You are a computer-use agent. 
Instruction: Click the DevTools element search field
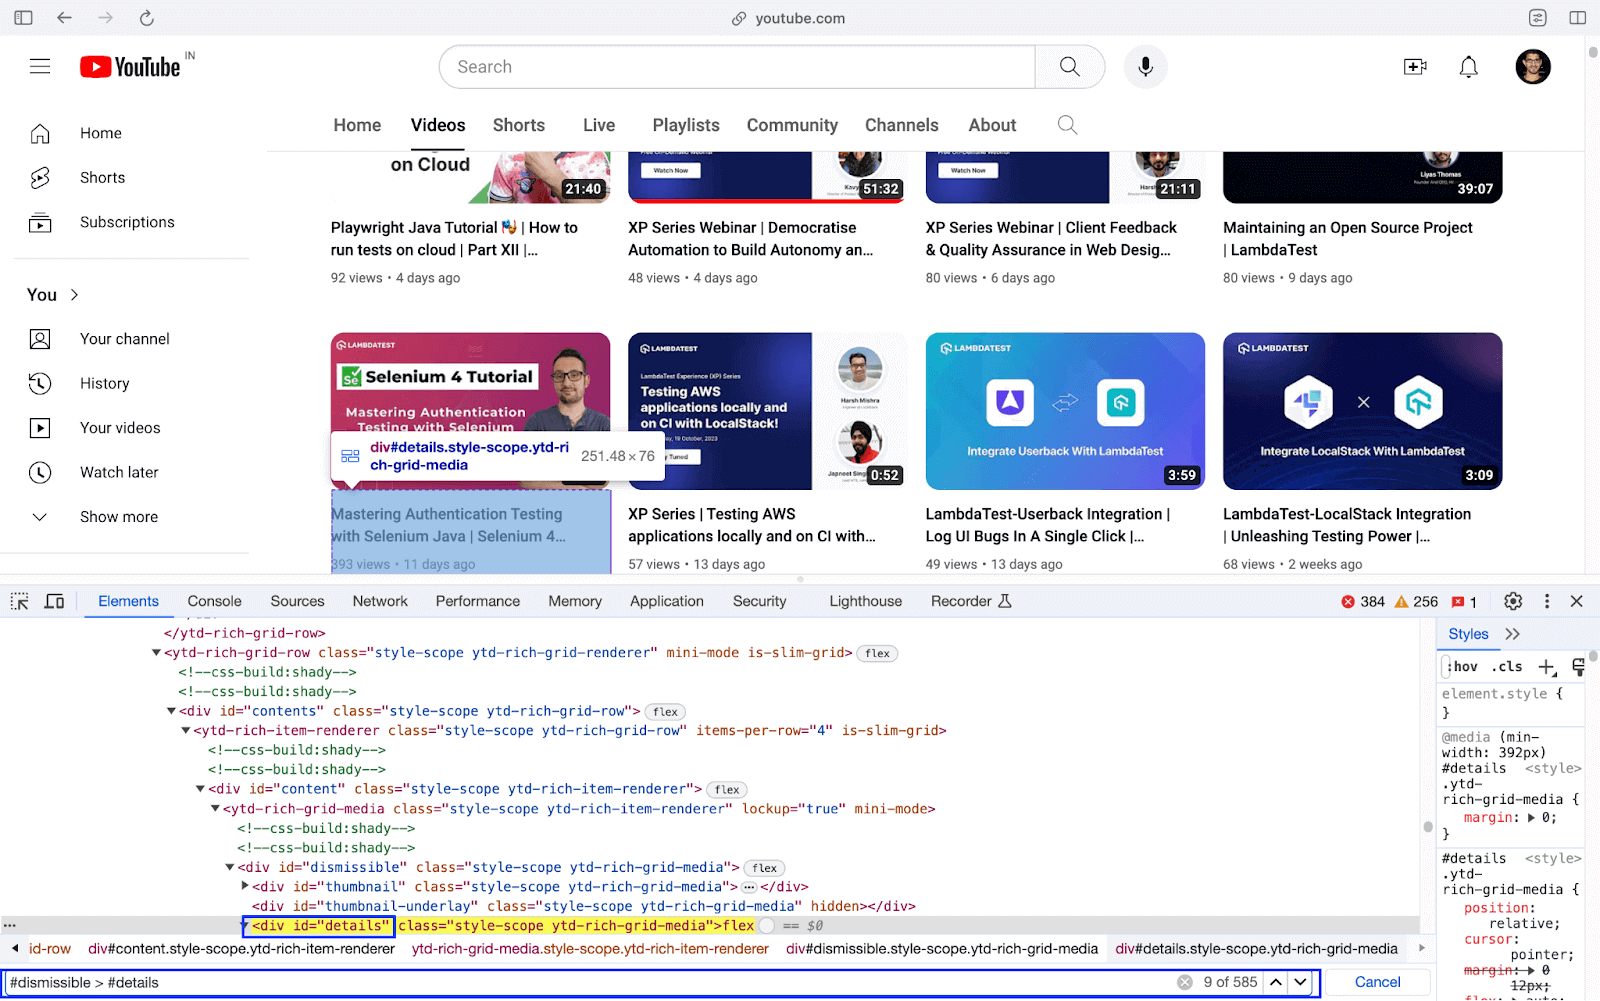point(590,982)
